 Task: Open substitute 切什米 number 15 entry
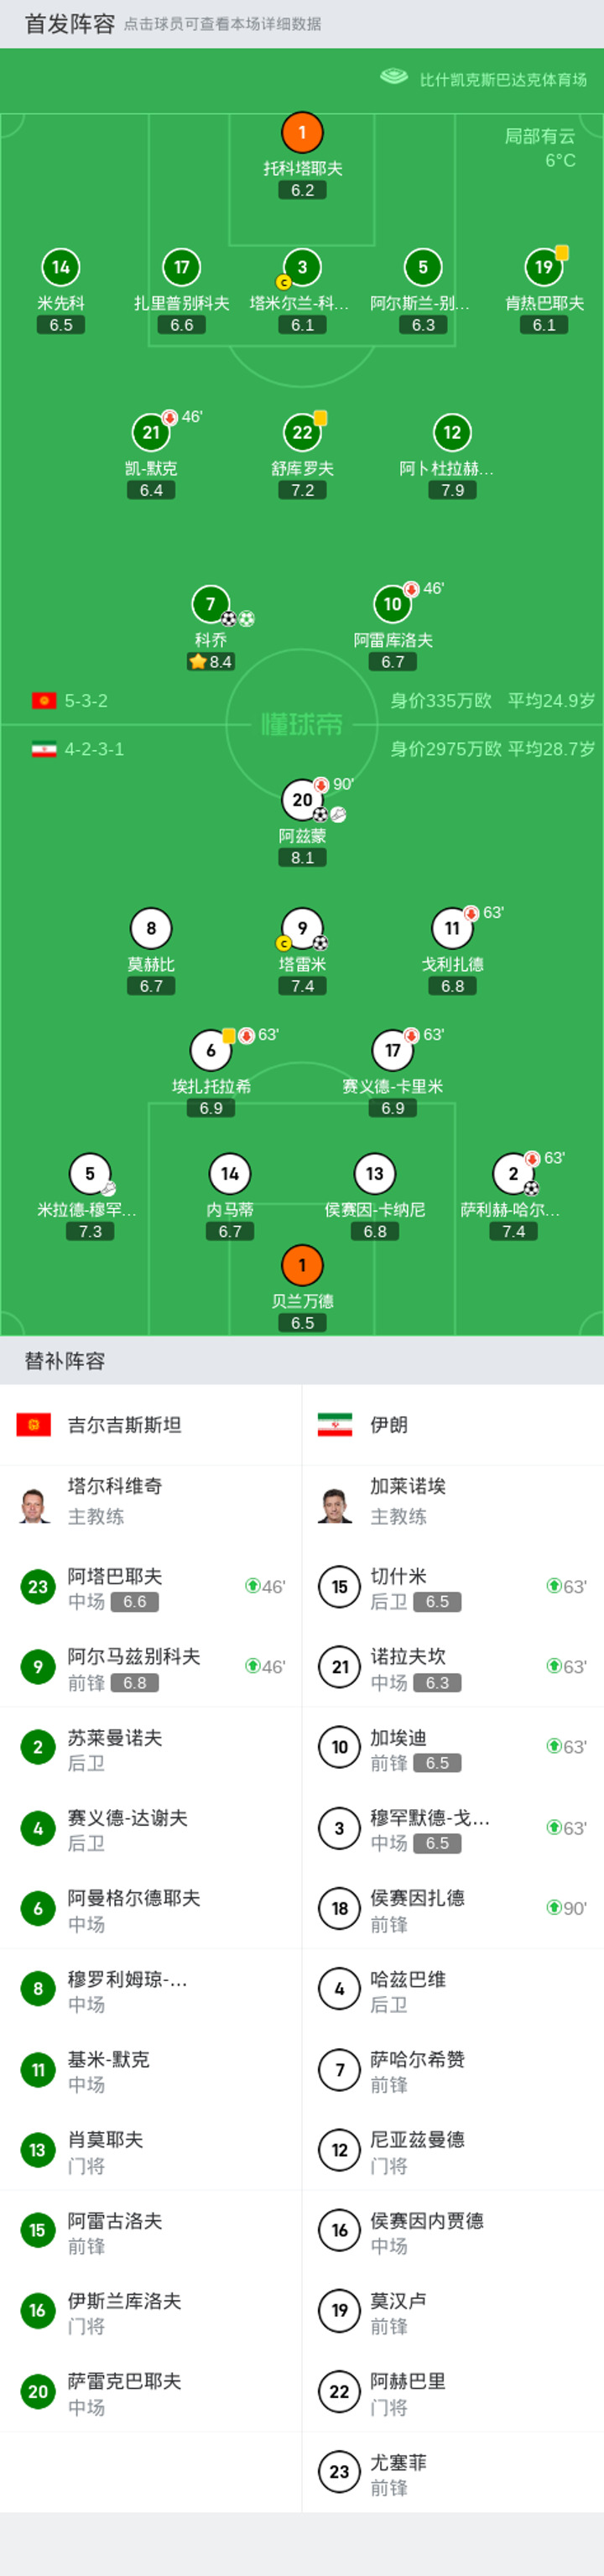tap(453, 1586)
